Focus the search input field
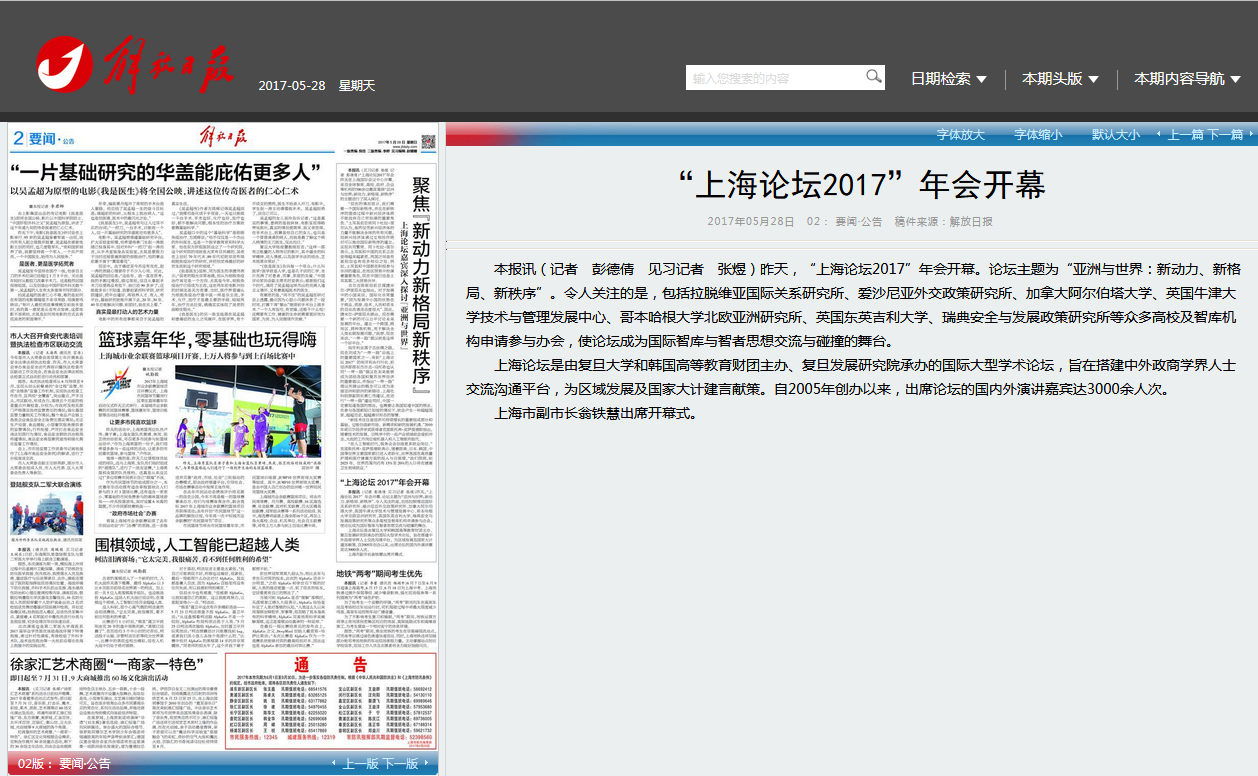The width and height of the screenshot is (1258, 776). coord(775,78)
